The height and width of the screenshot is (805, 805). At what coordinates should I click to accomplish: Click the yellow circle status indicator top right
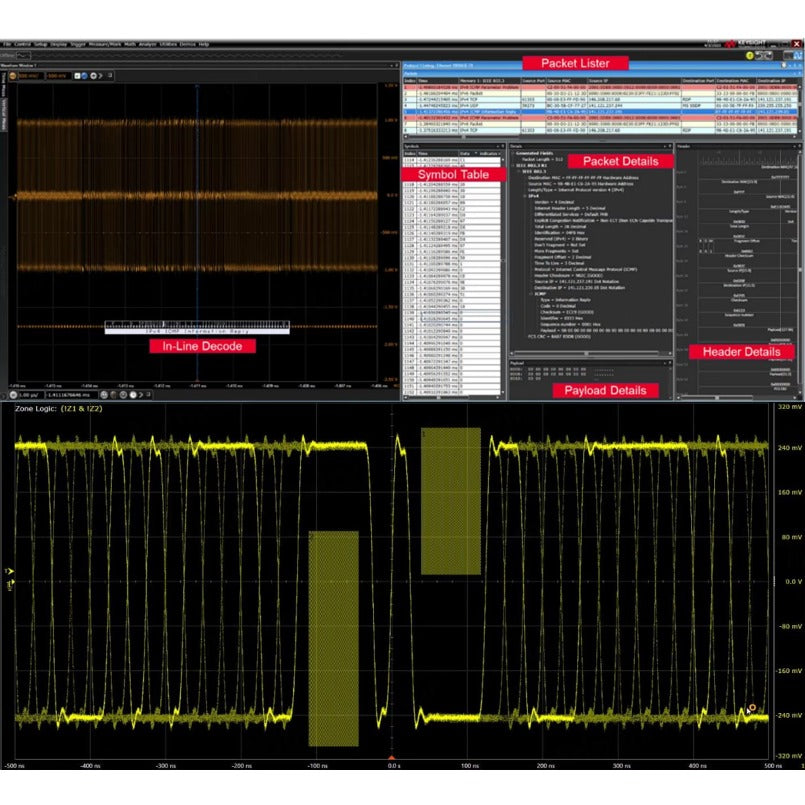click(x=750, y=55)
